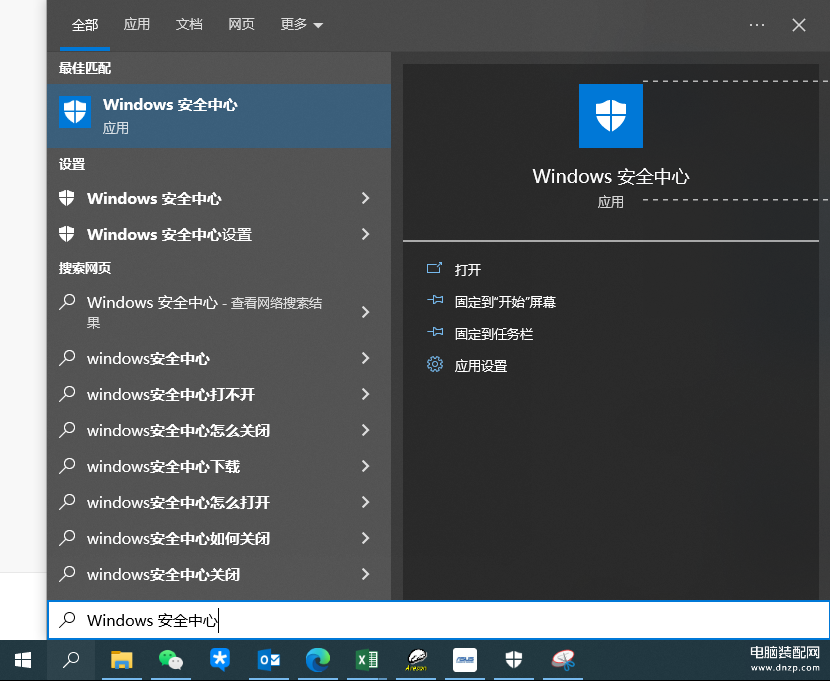Open the Aresan app in taskbar
Screen dimensions: 830x681
416,660
